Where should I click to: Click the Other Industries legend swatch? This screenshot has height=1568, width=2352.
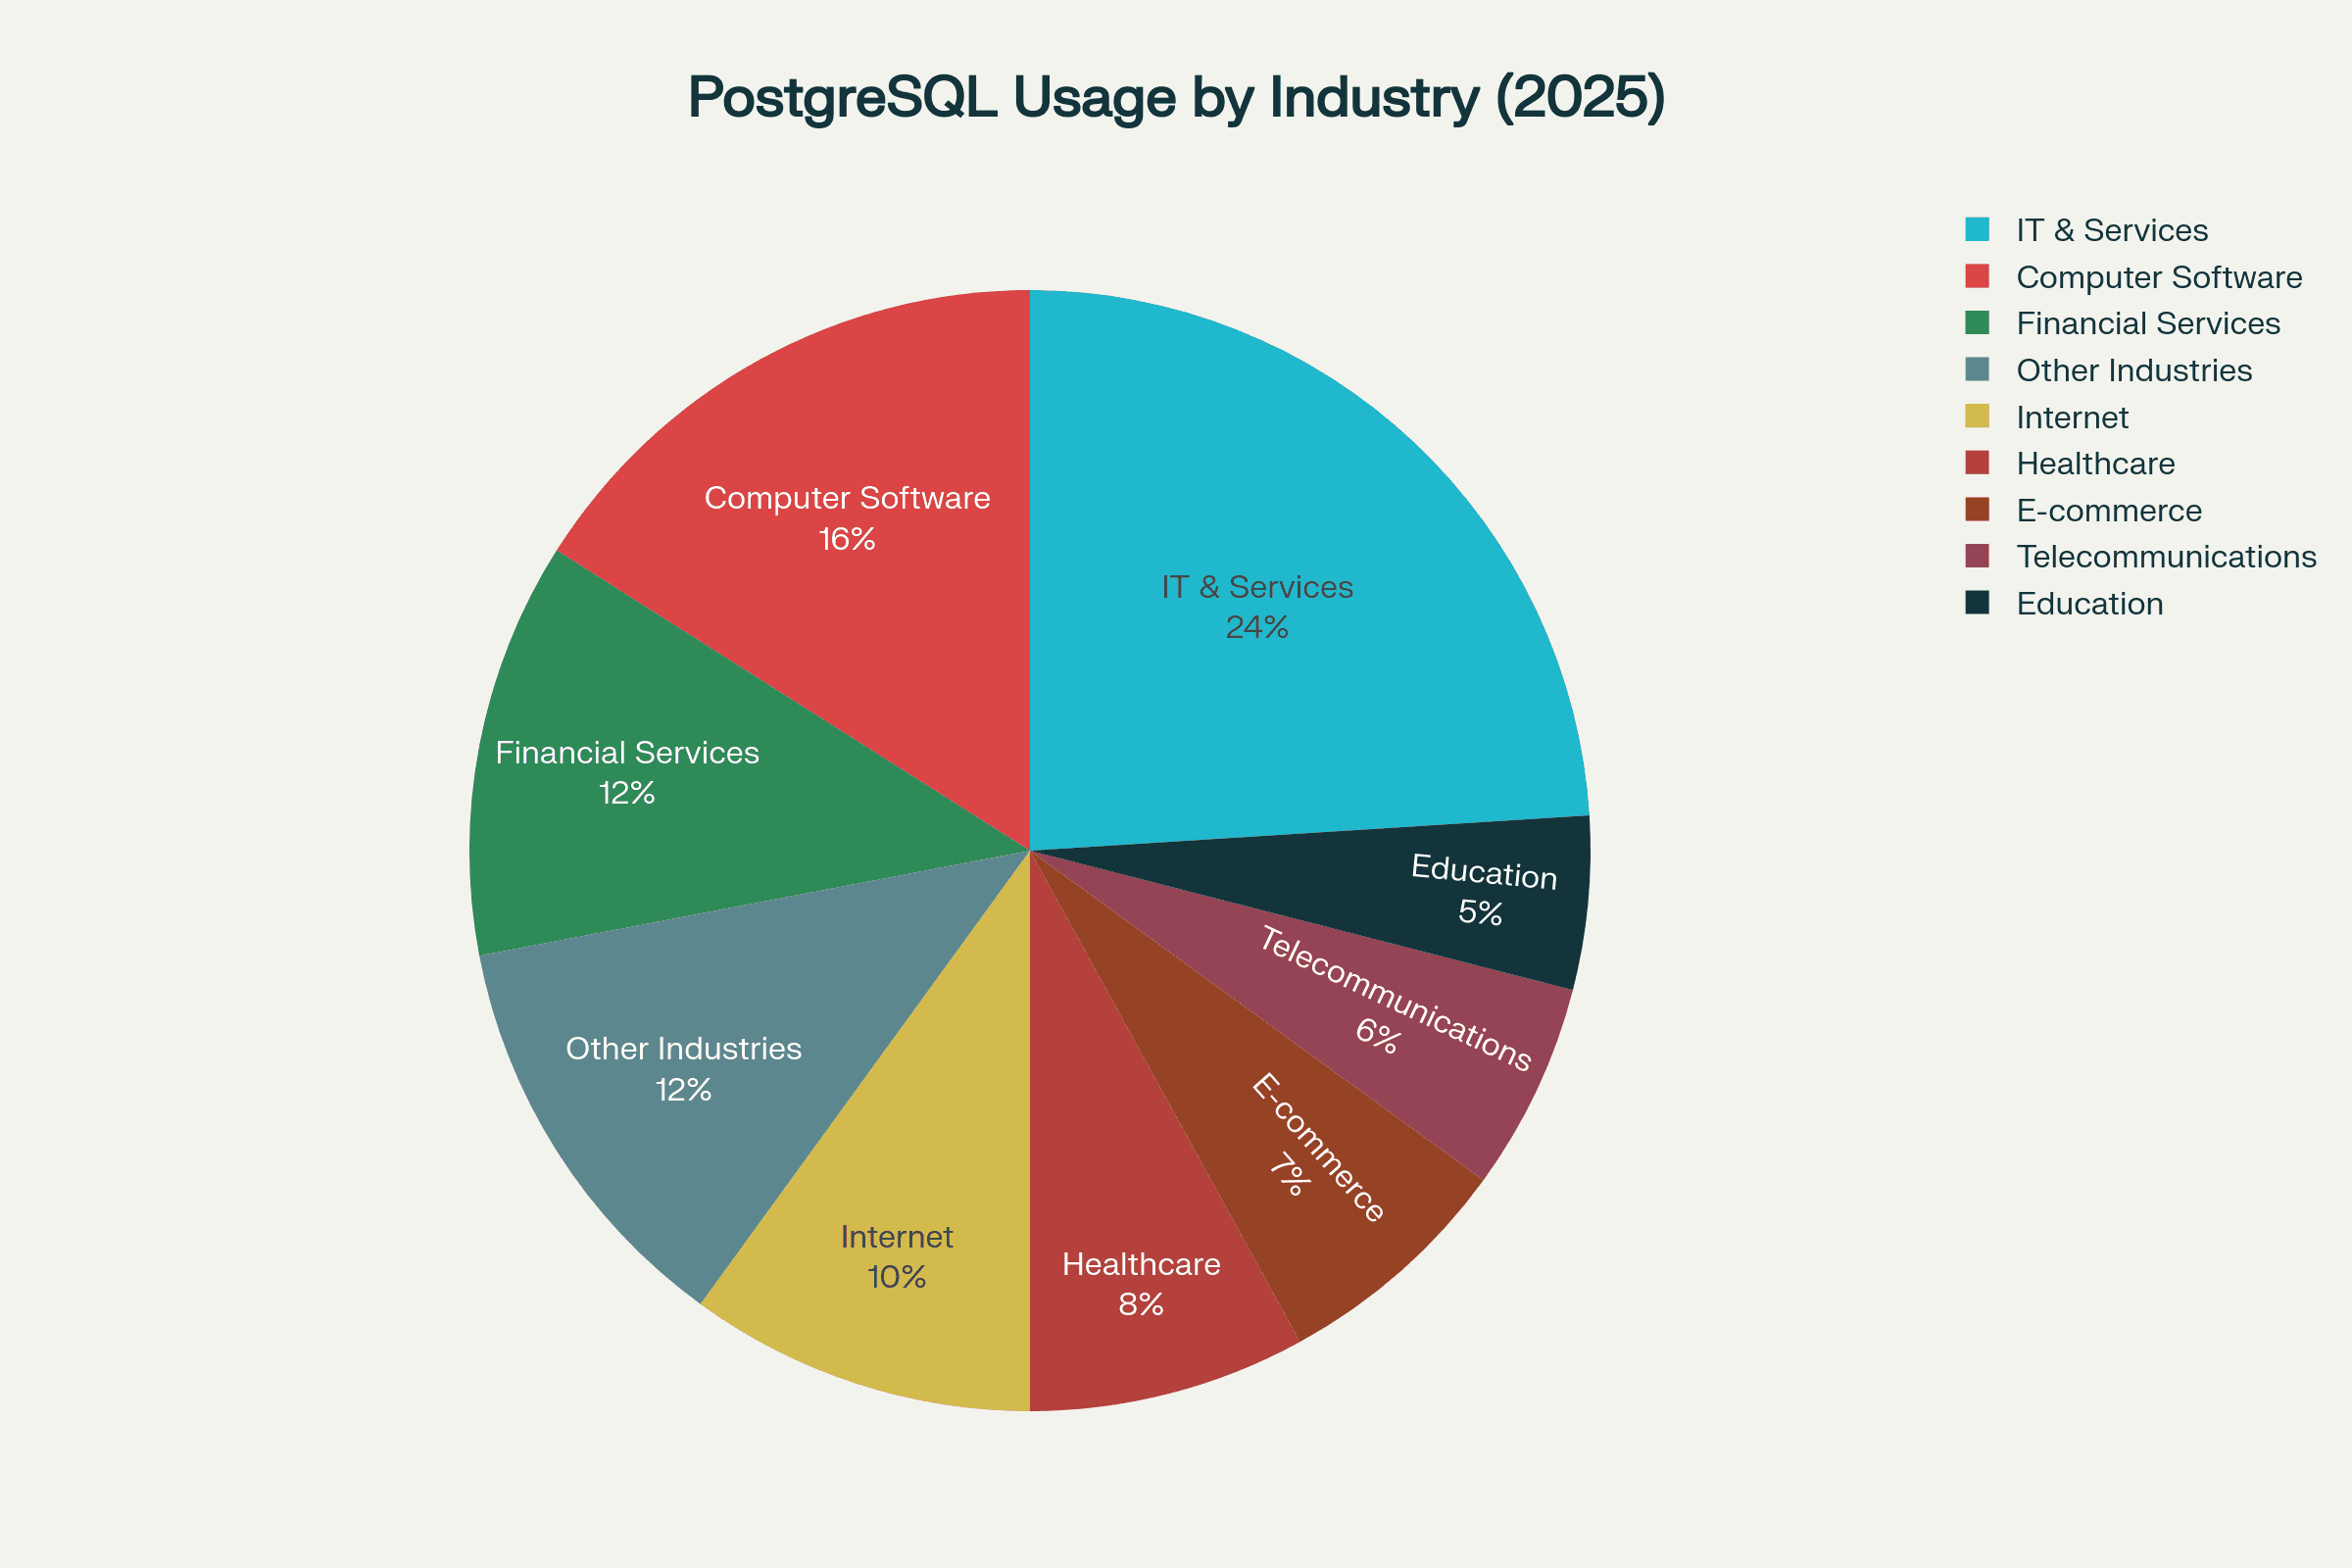[1977, 369]
